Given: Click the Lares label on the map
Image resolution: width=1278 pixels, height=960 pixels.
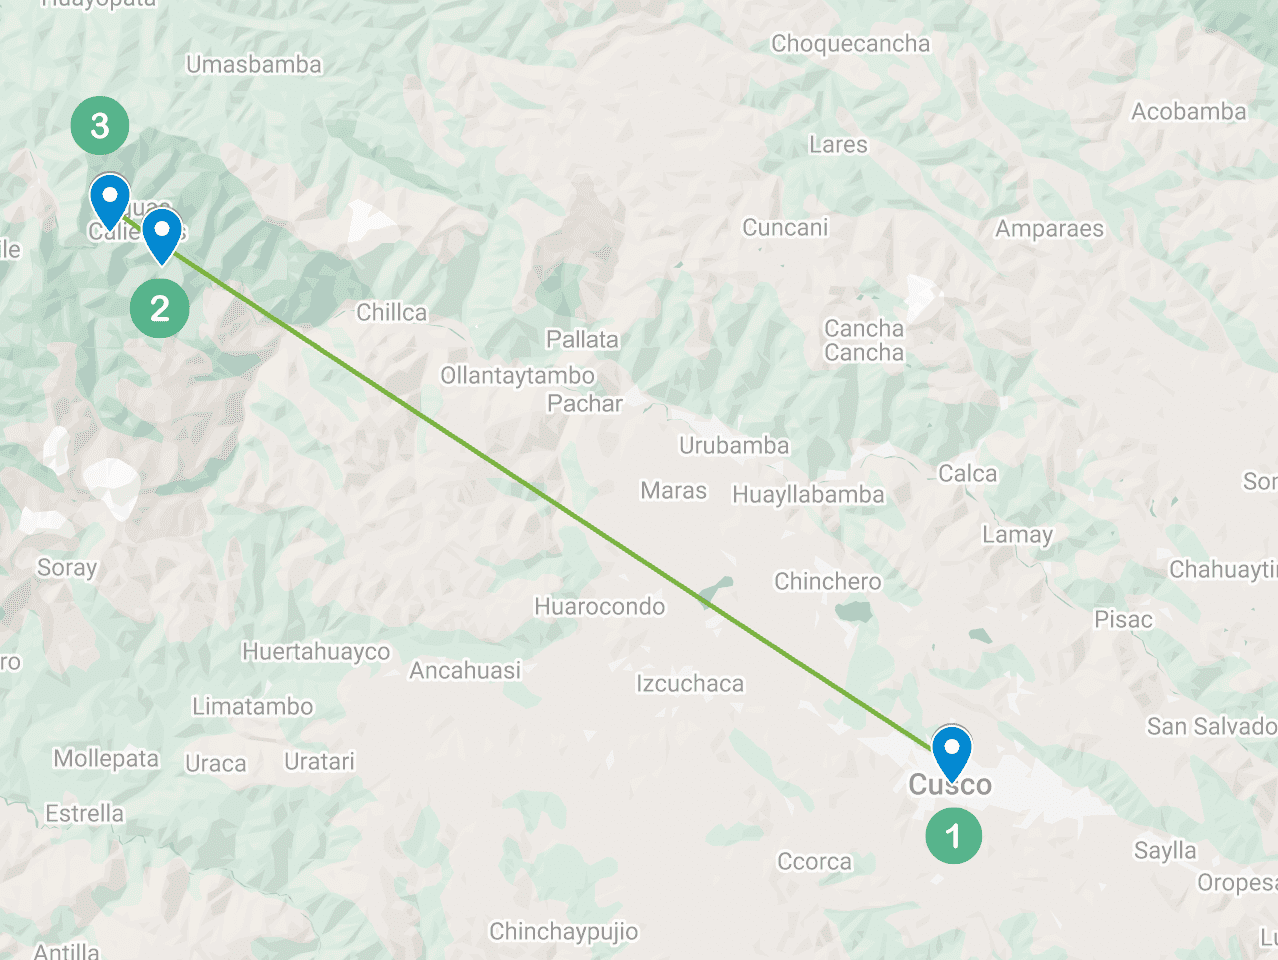Looking at the screenshot, I should [x=838, y=145].
